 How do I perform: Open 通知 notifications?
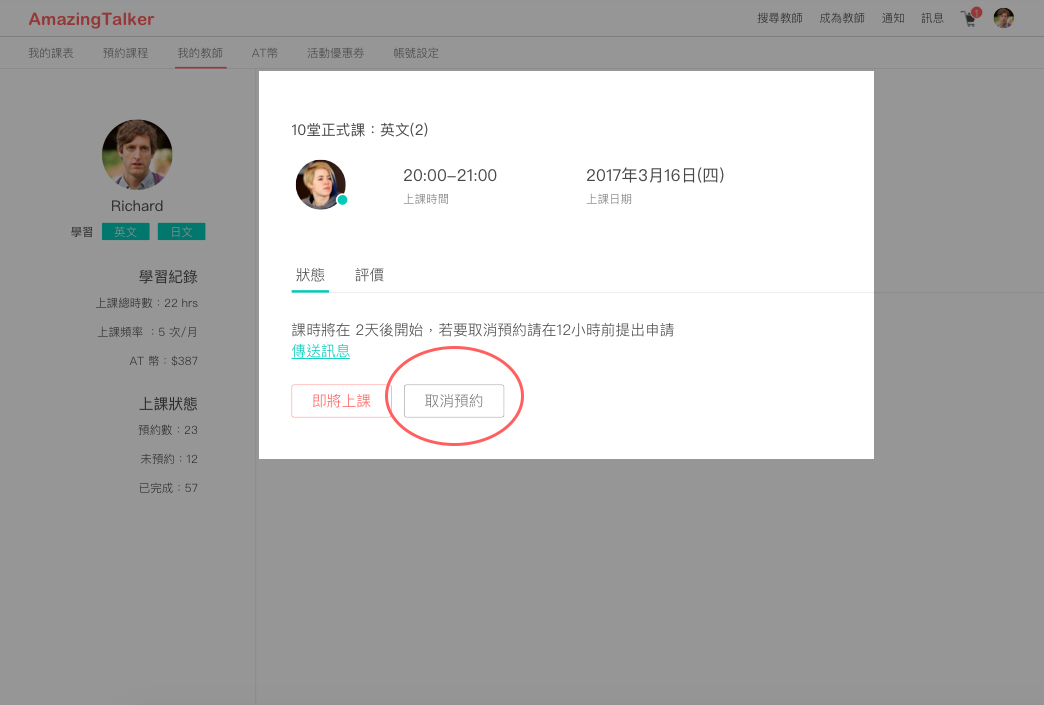pyautogui.click(x=893, y=18)
